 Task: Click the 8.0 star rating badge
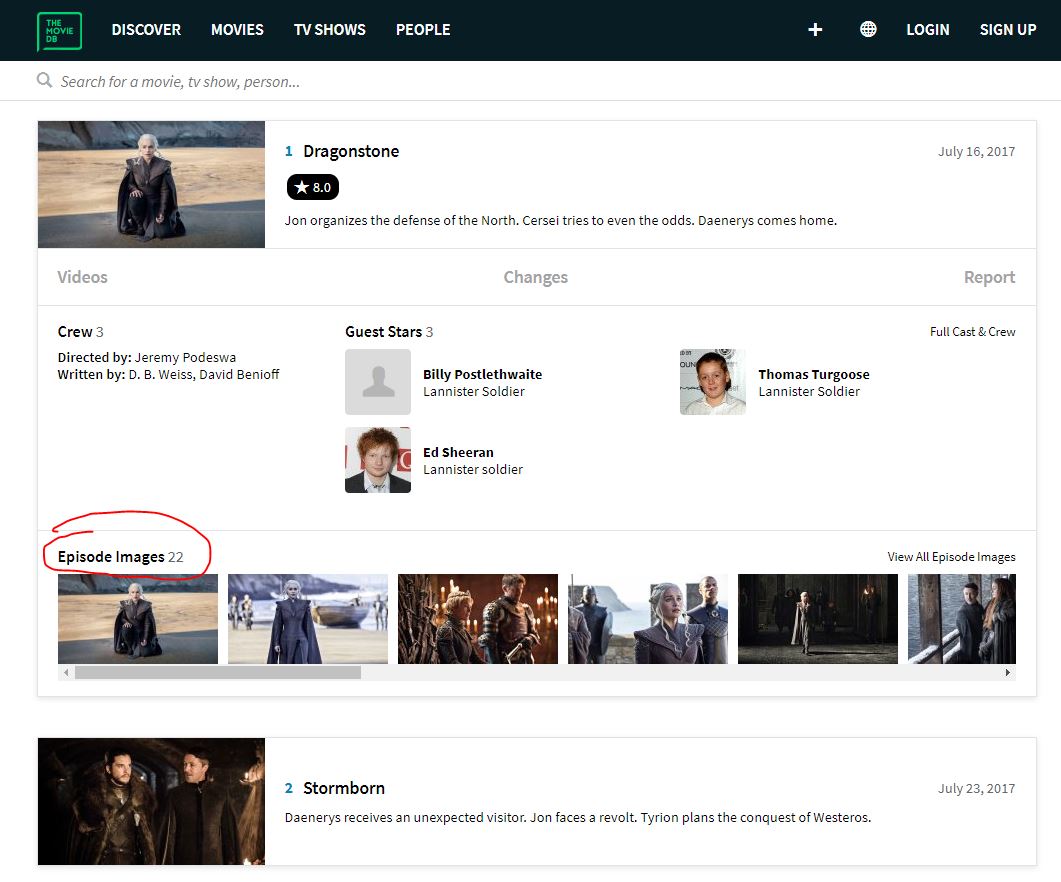[x=313, y=188]
